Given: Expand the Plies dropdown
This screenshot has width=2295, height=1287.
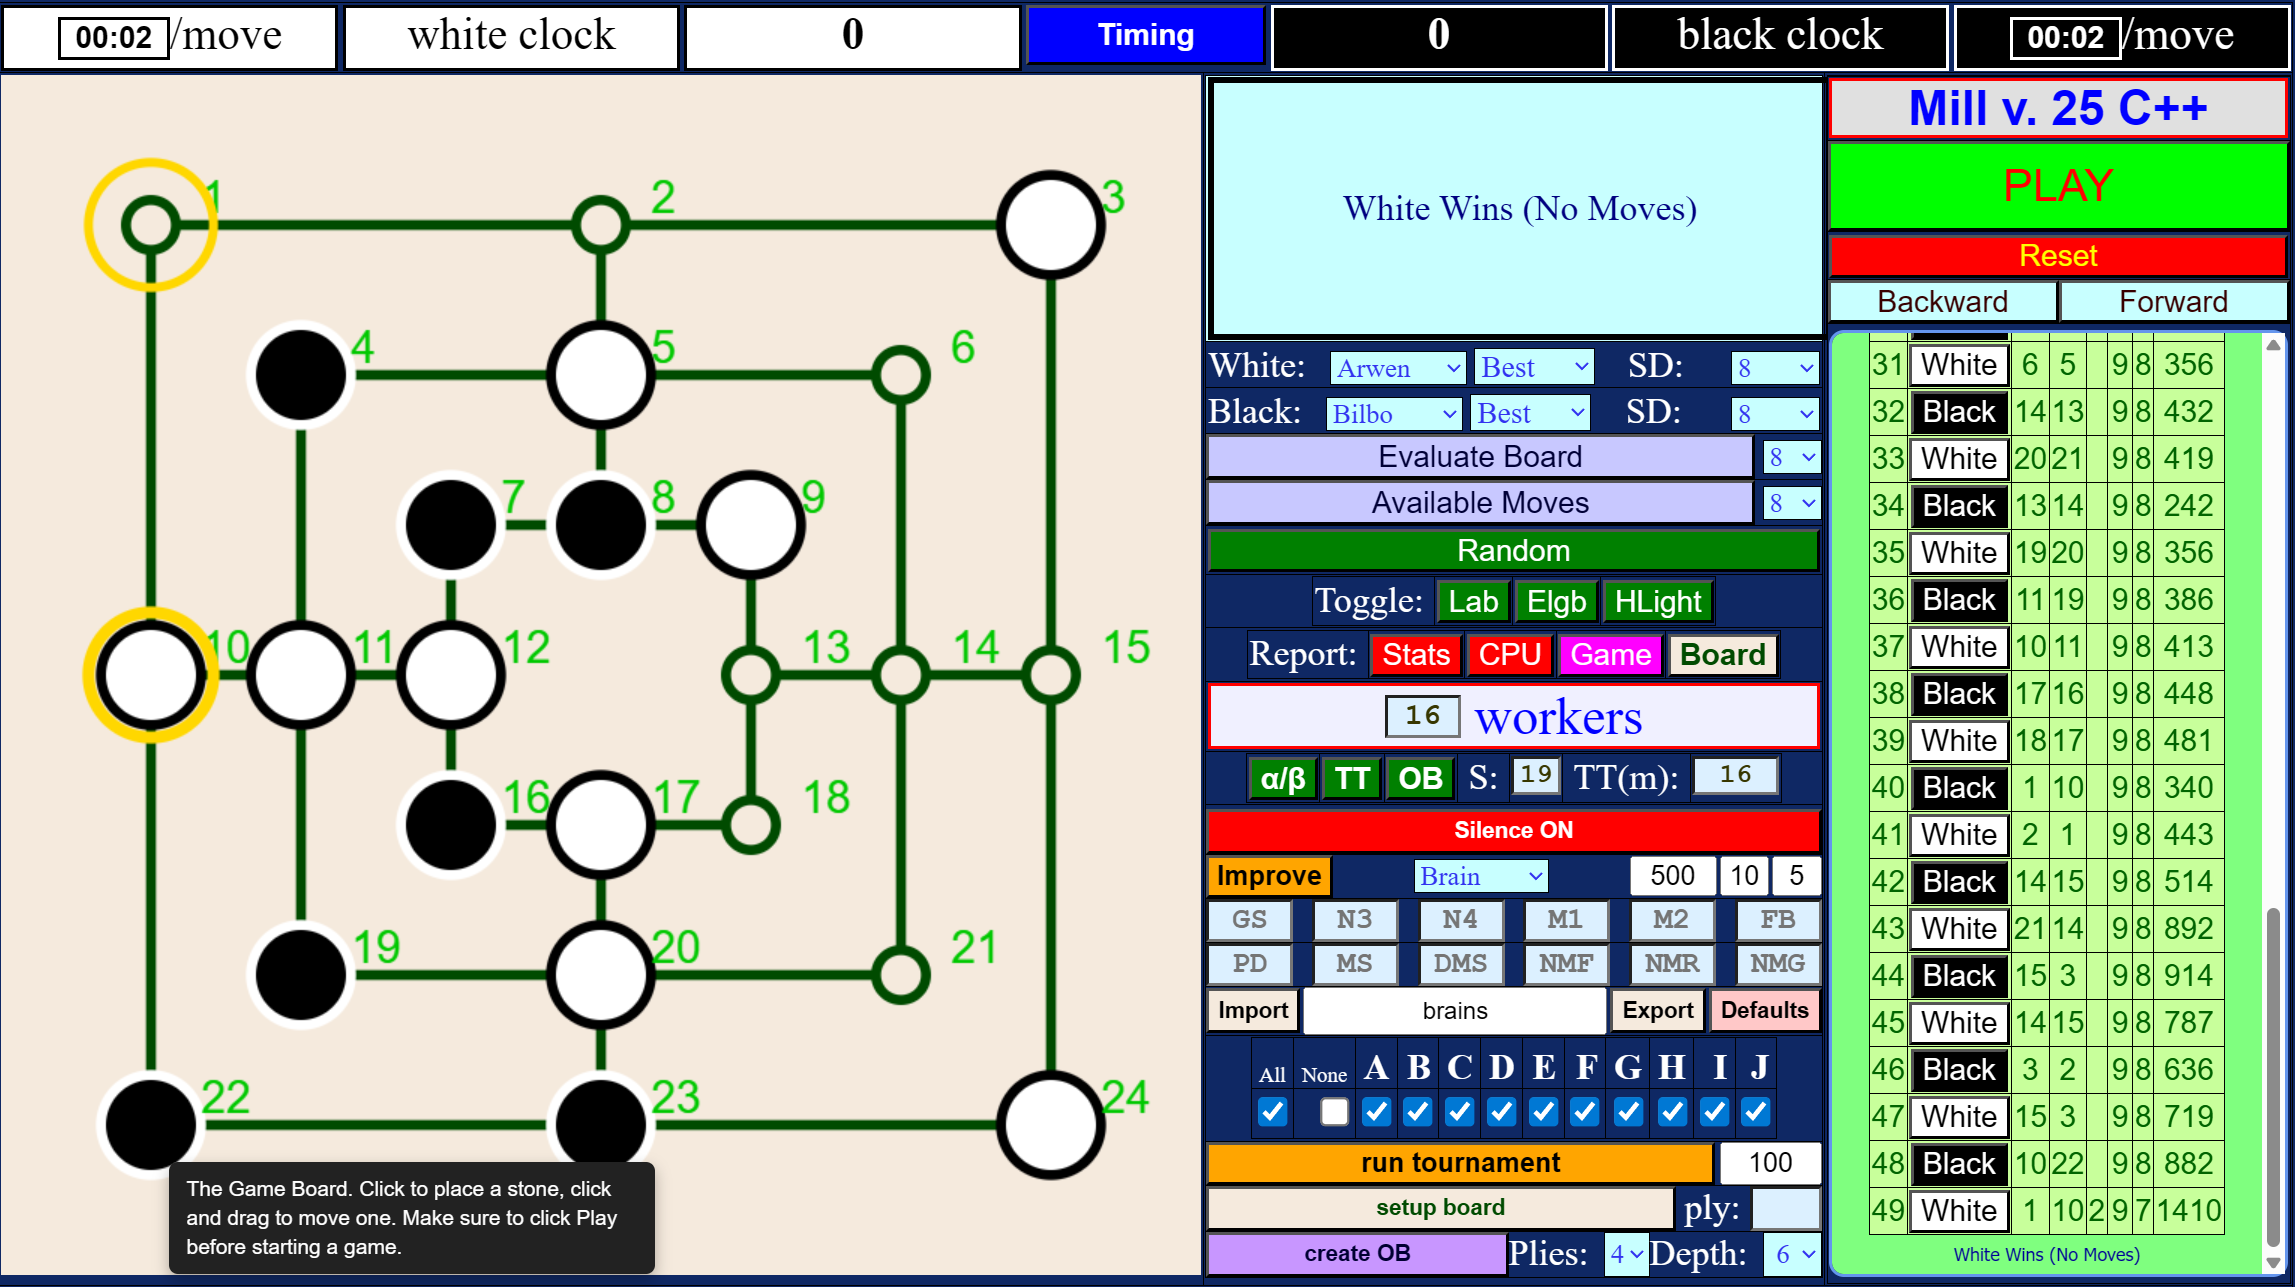Looking at the screenshot, I should [1626, 1254].
